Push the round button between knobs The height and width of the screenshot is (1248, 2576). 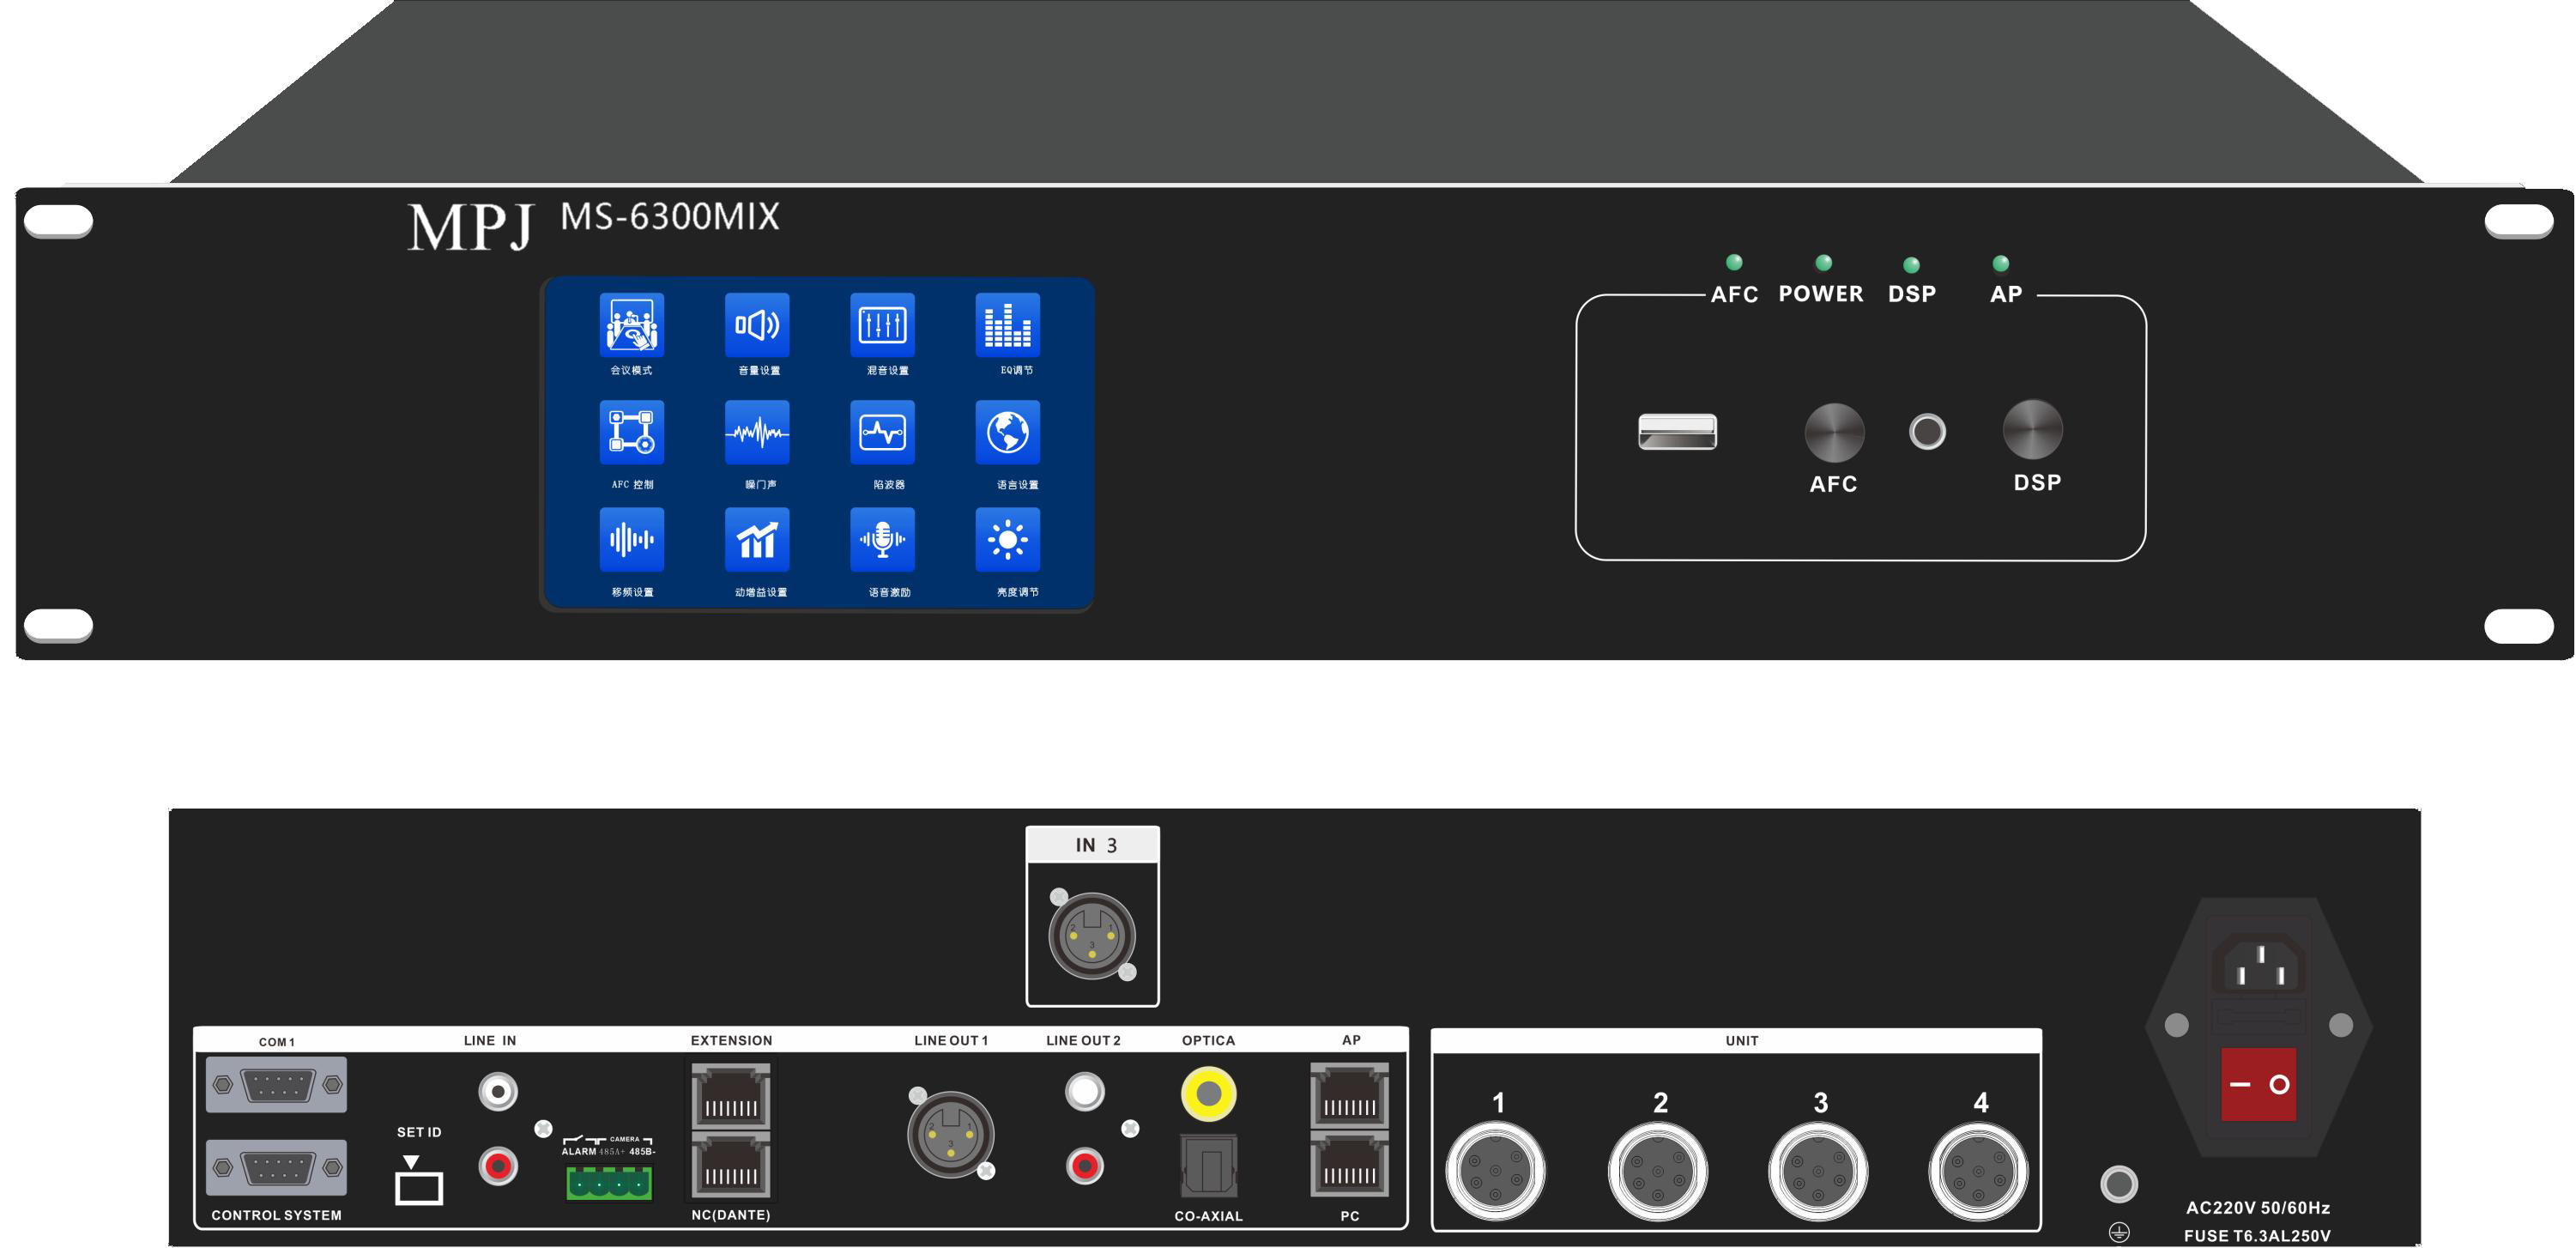click(1927, 432)
